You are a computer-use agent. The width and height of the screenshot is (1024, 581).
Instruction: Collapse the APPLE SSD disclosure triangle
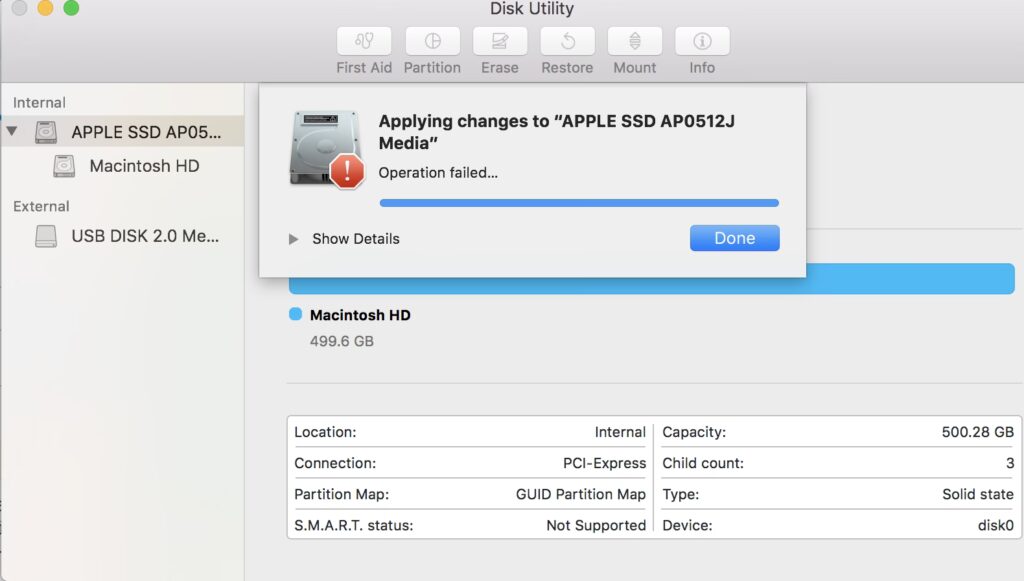point(12,132)
